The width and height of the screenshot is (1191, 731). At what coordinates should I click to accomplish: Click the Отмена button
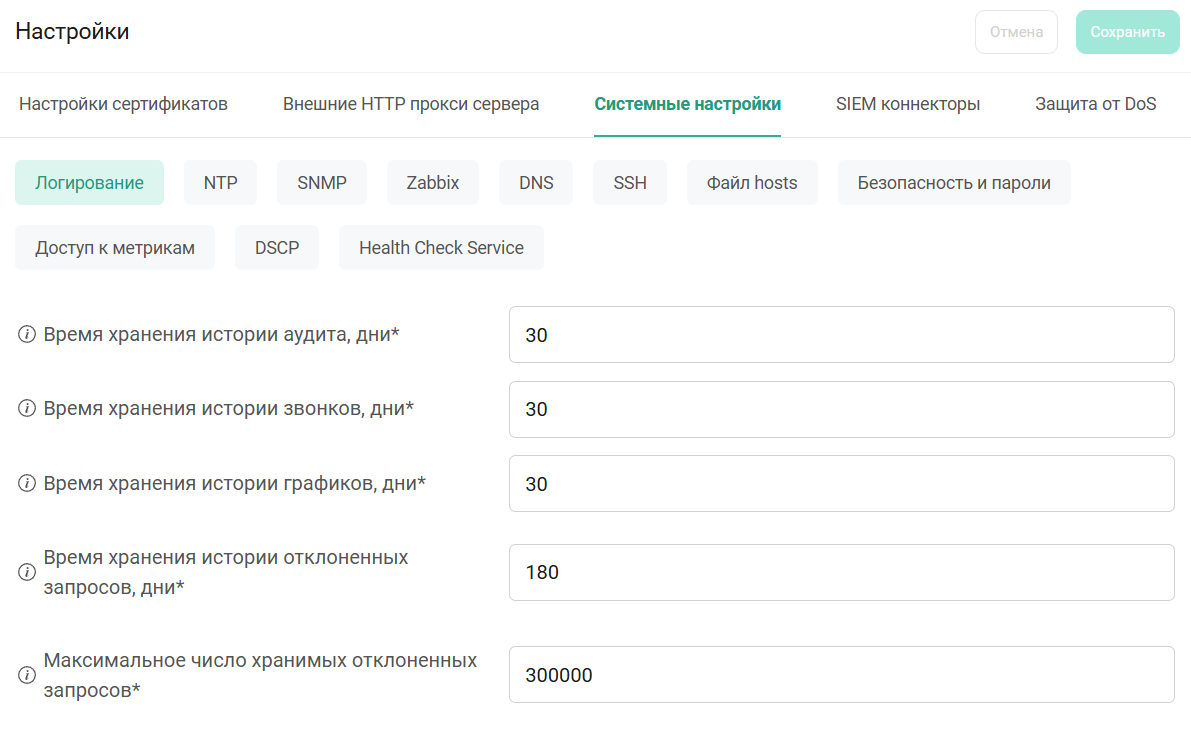(1016, 32)
